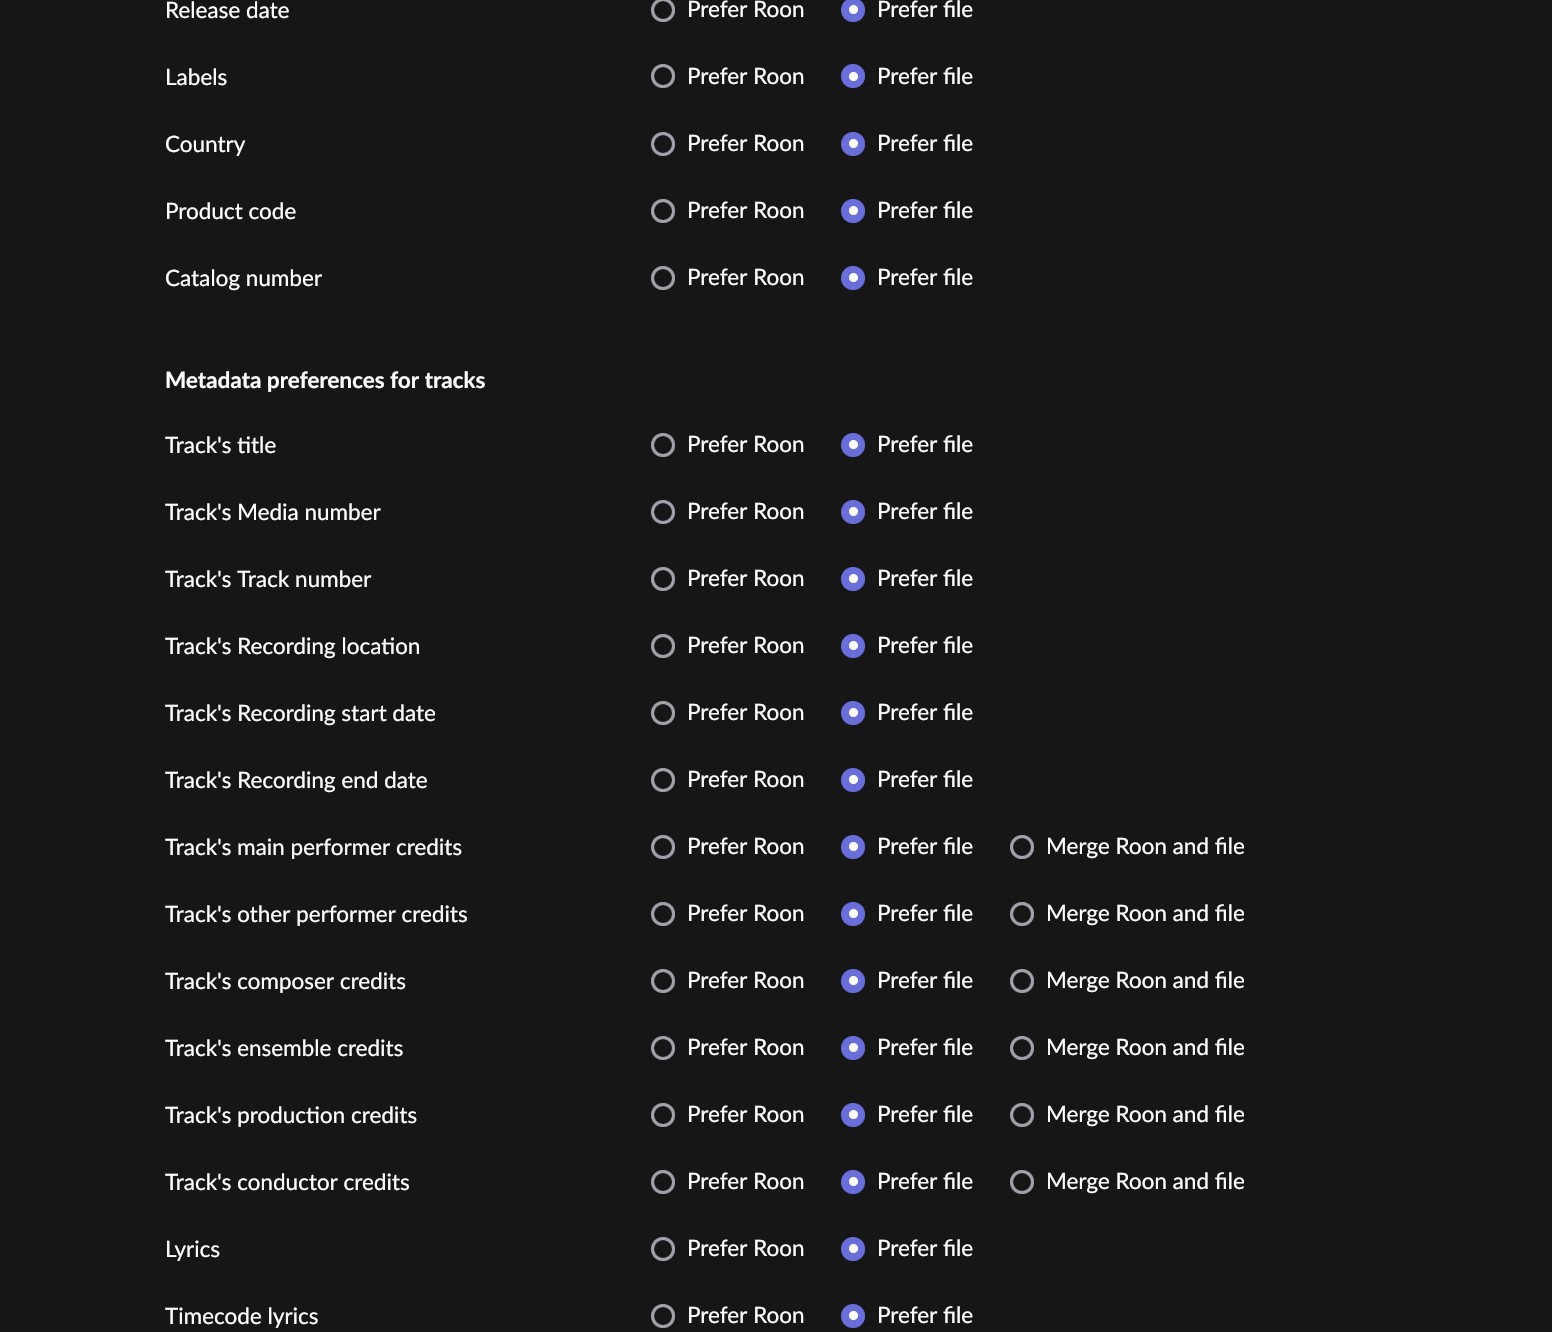The height and width of the screenshot is (1332, 1552).
Task: Select Prefer Roon for Product code
Action: 663,211
